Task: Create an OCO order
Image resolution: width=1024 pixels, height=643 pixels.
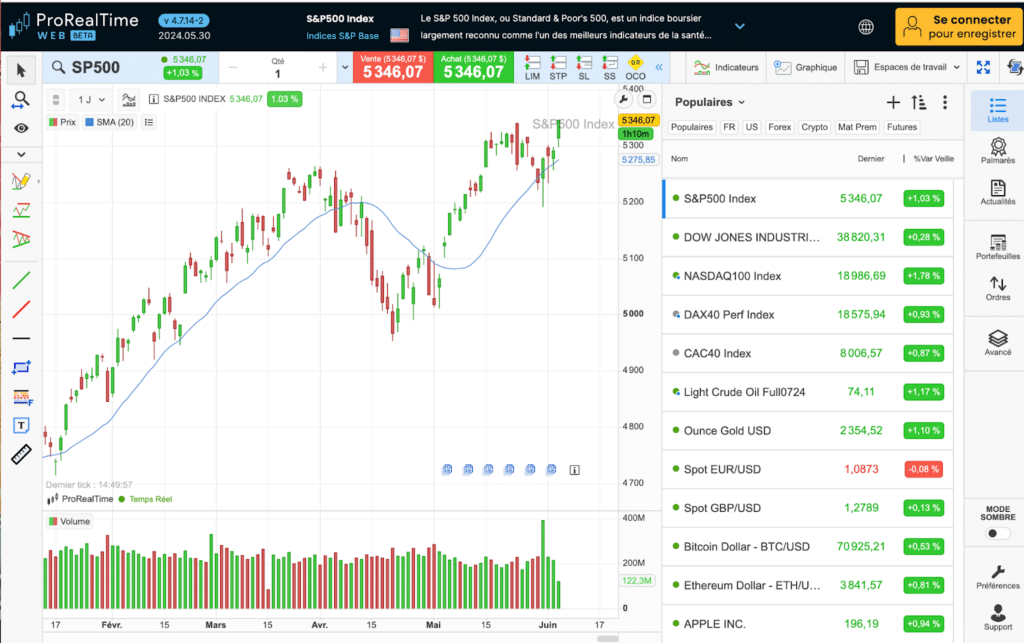Action: (x=635, y=68)
